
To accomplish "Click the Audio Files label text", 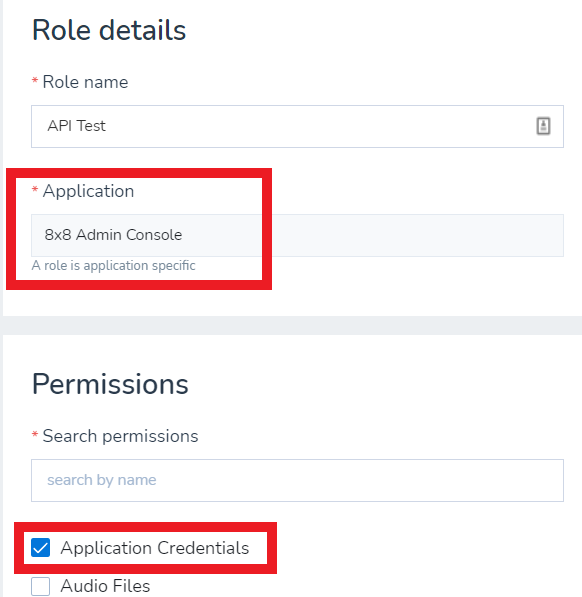I will [105, 586].
